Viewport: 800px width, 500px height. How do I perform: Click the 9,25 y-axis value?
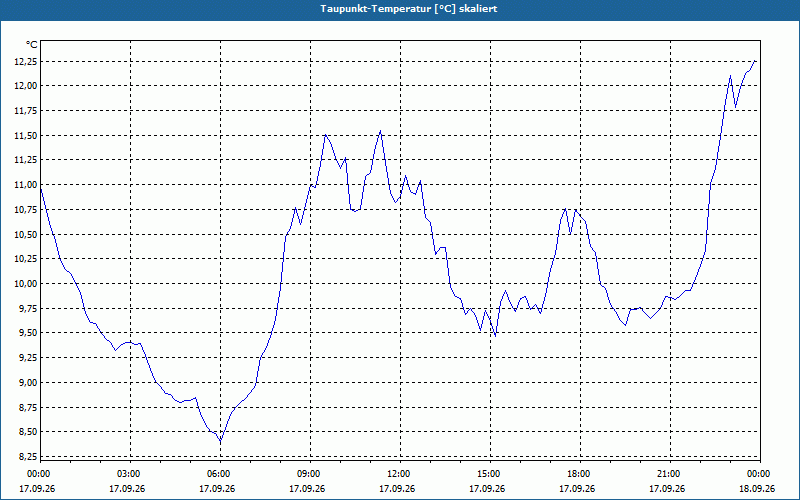coord(30,358)
